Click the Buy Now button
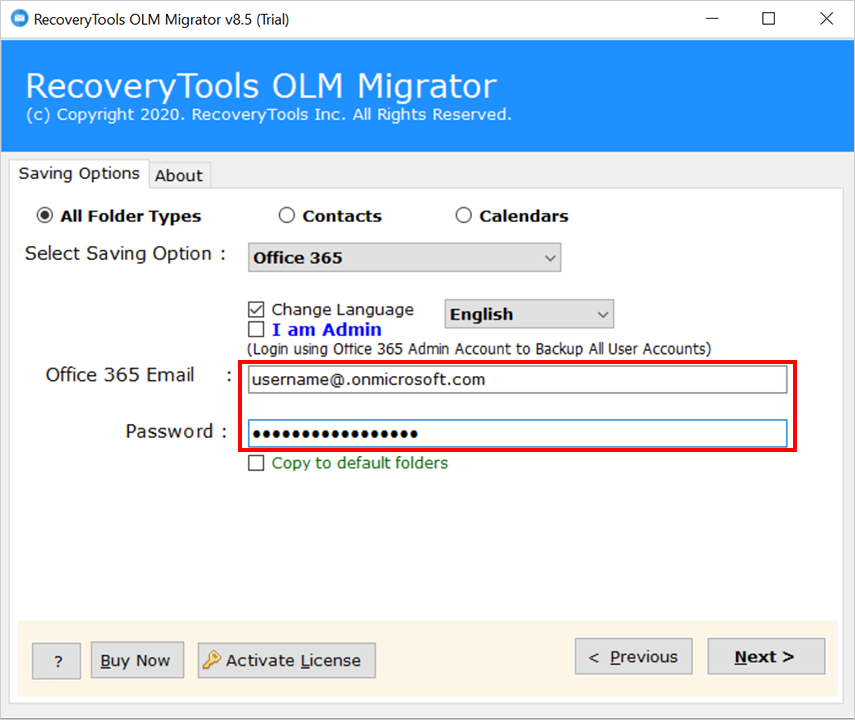The image size is (855, 720). (137, 660)
